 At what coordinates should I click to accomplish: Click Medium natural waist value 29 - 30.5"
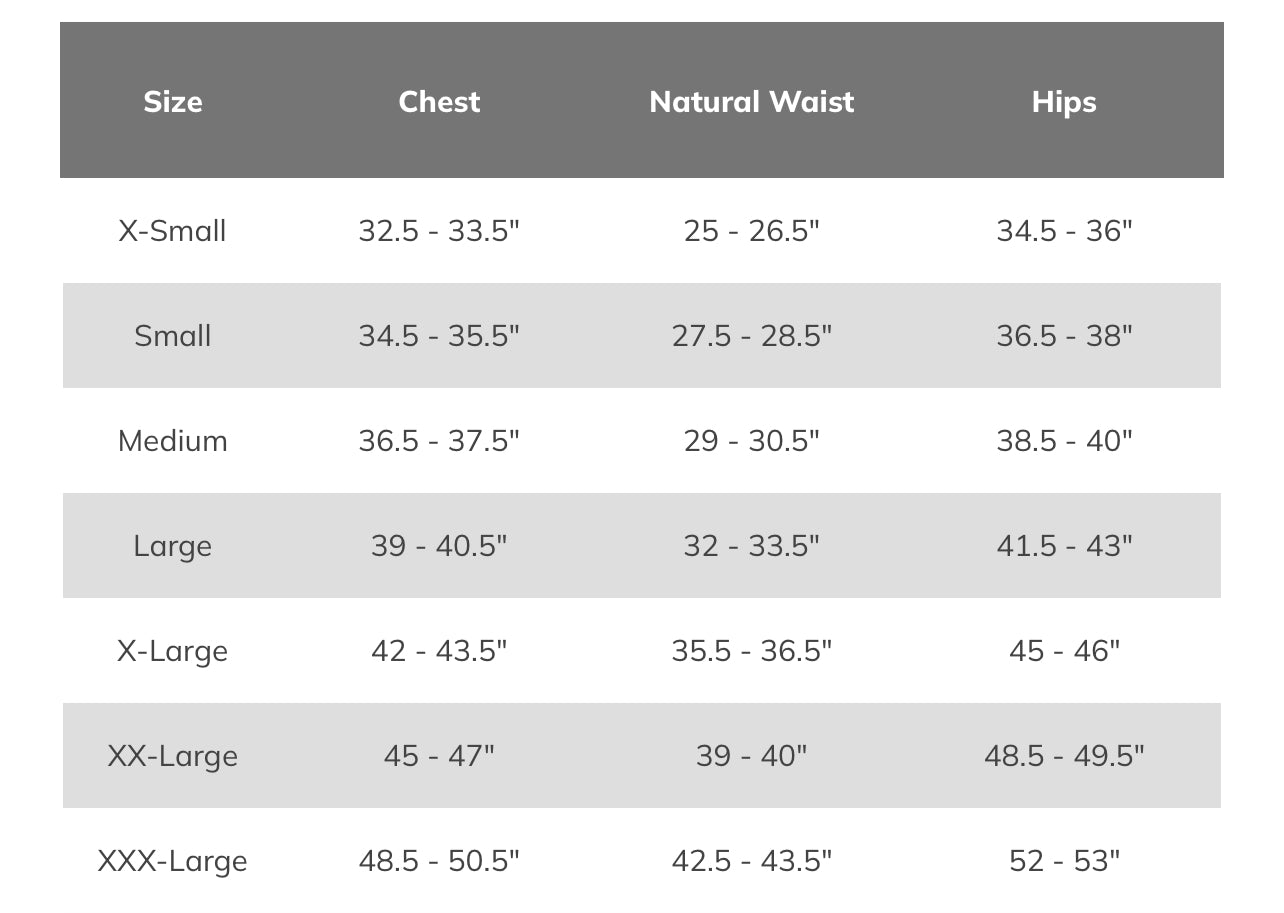(751, 441)
